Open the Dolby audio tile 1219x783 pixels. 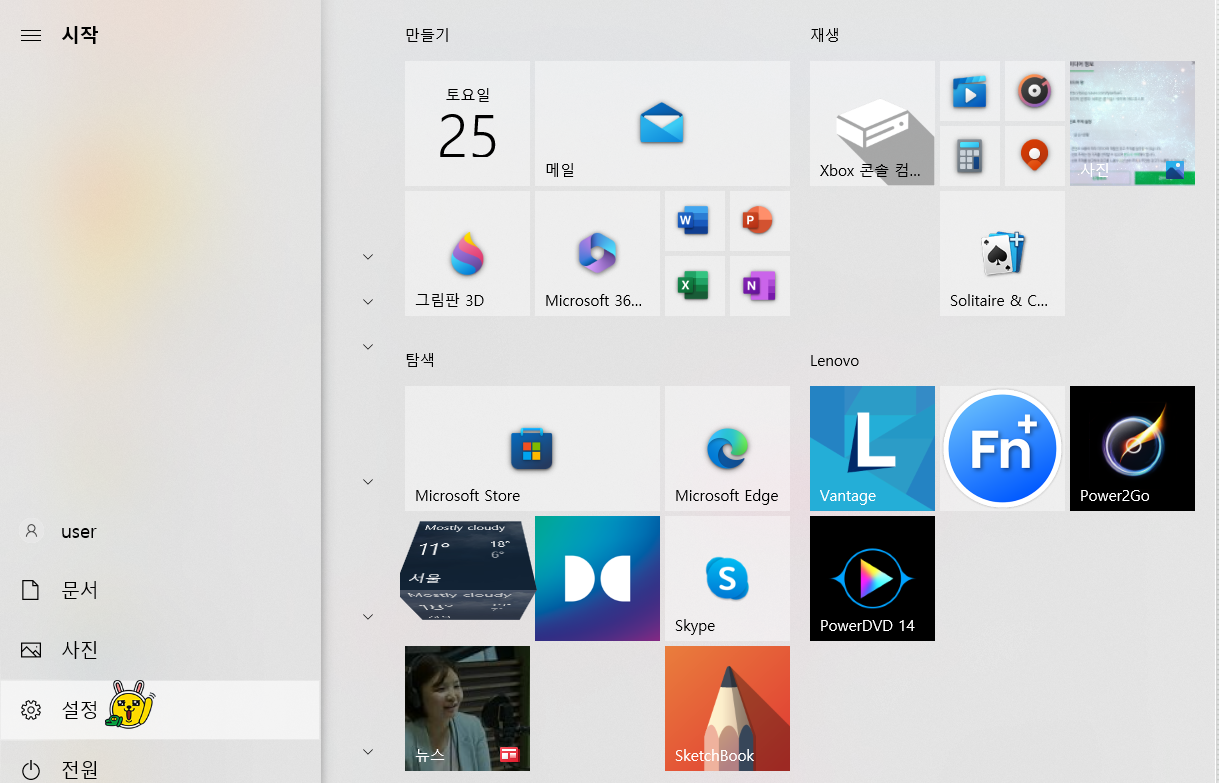[597, 578]
